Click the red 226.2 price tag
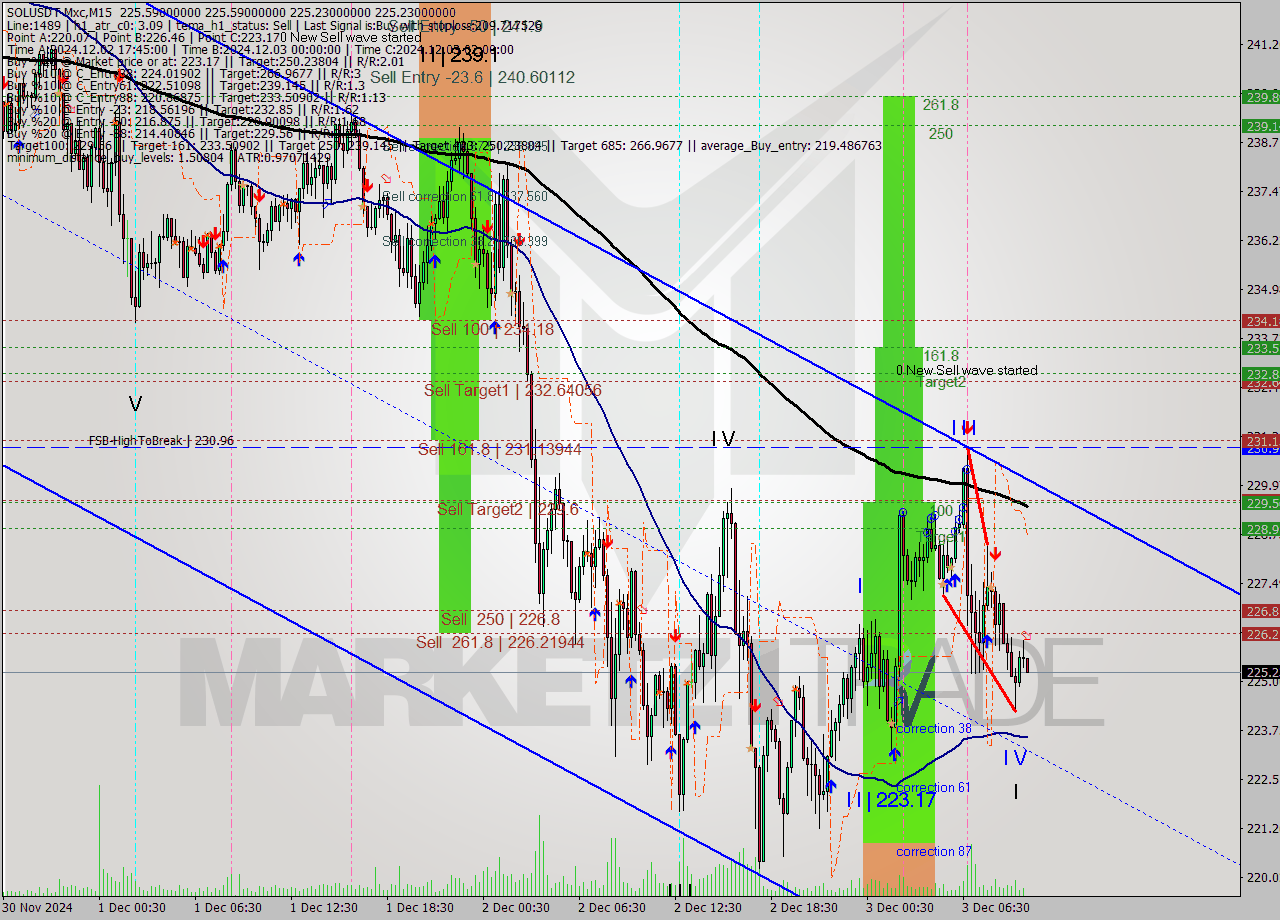Screen dimensions: 1280x920 pyautogui.click(x=1260, y=634)
